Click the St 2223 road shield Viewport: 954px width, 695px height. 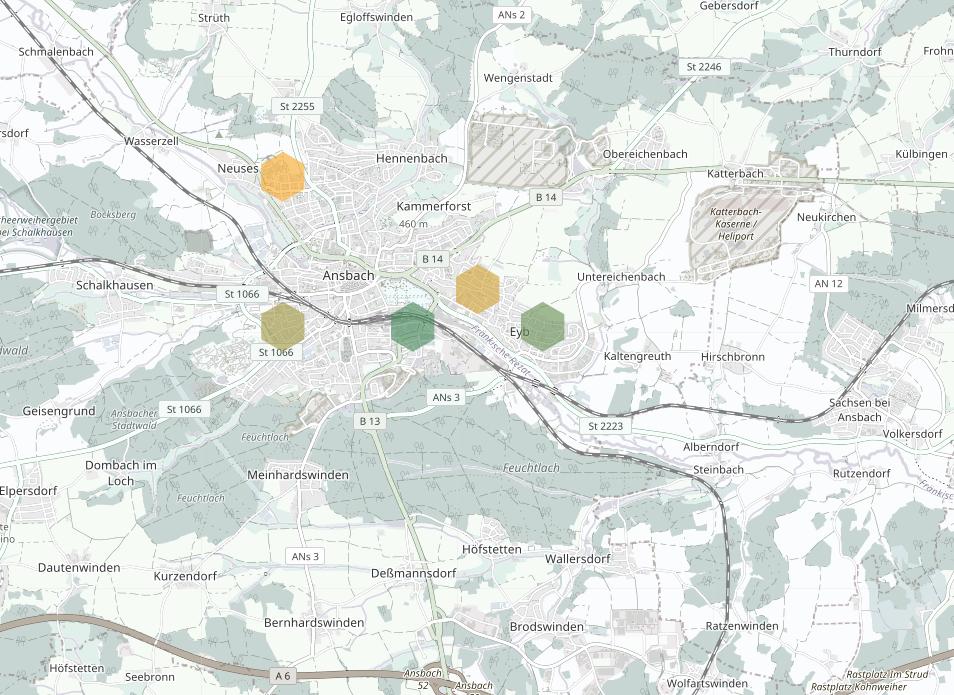(605, 426)
